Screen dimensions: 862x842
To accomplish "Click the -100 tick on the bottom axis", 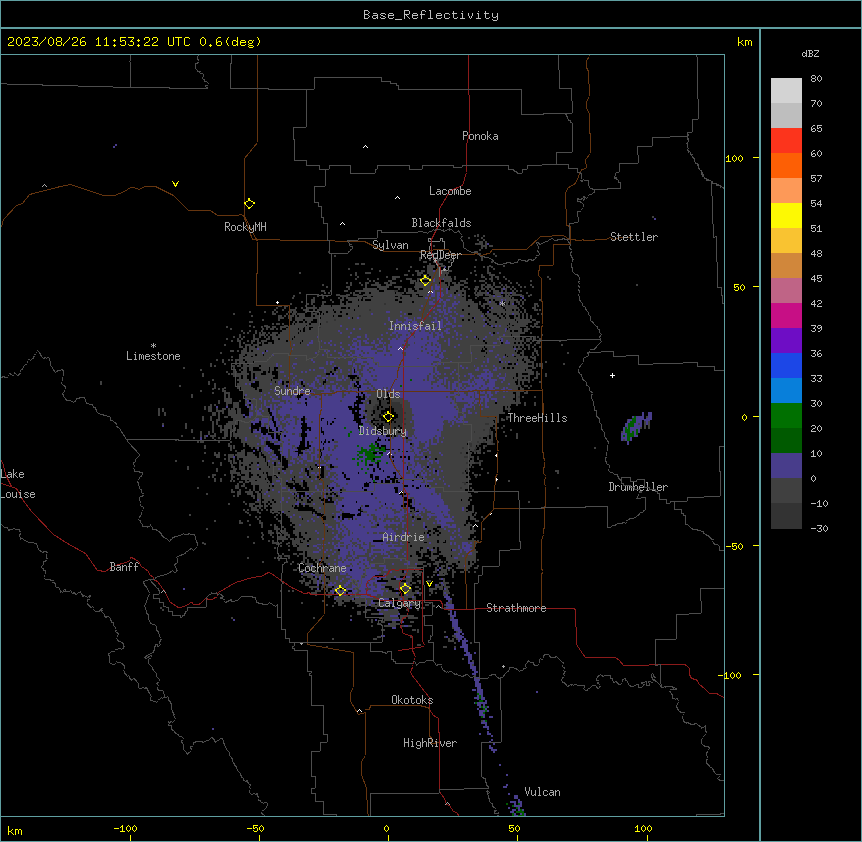I will (126, 829).
